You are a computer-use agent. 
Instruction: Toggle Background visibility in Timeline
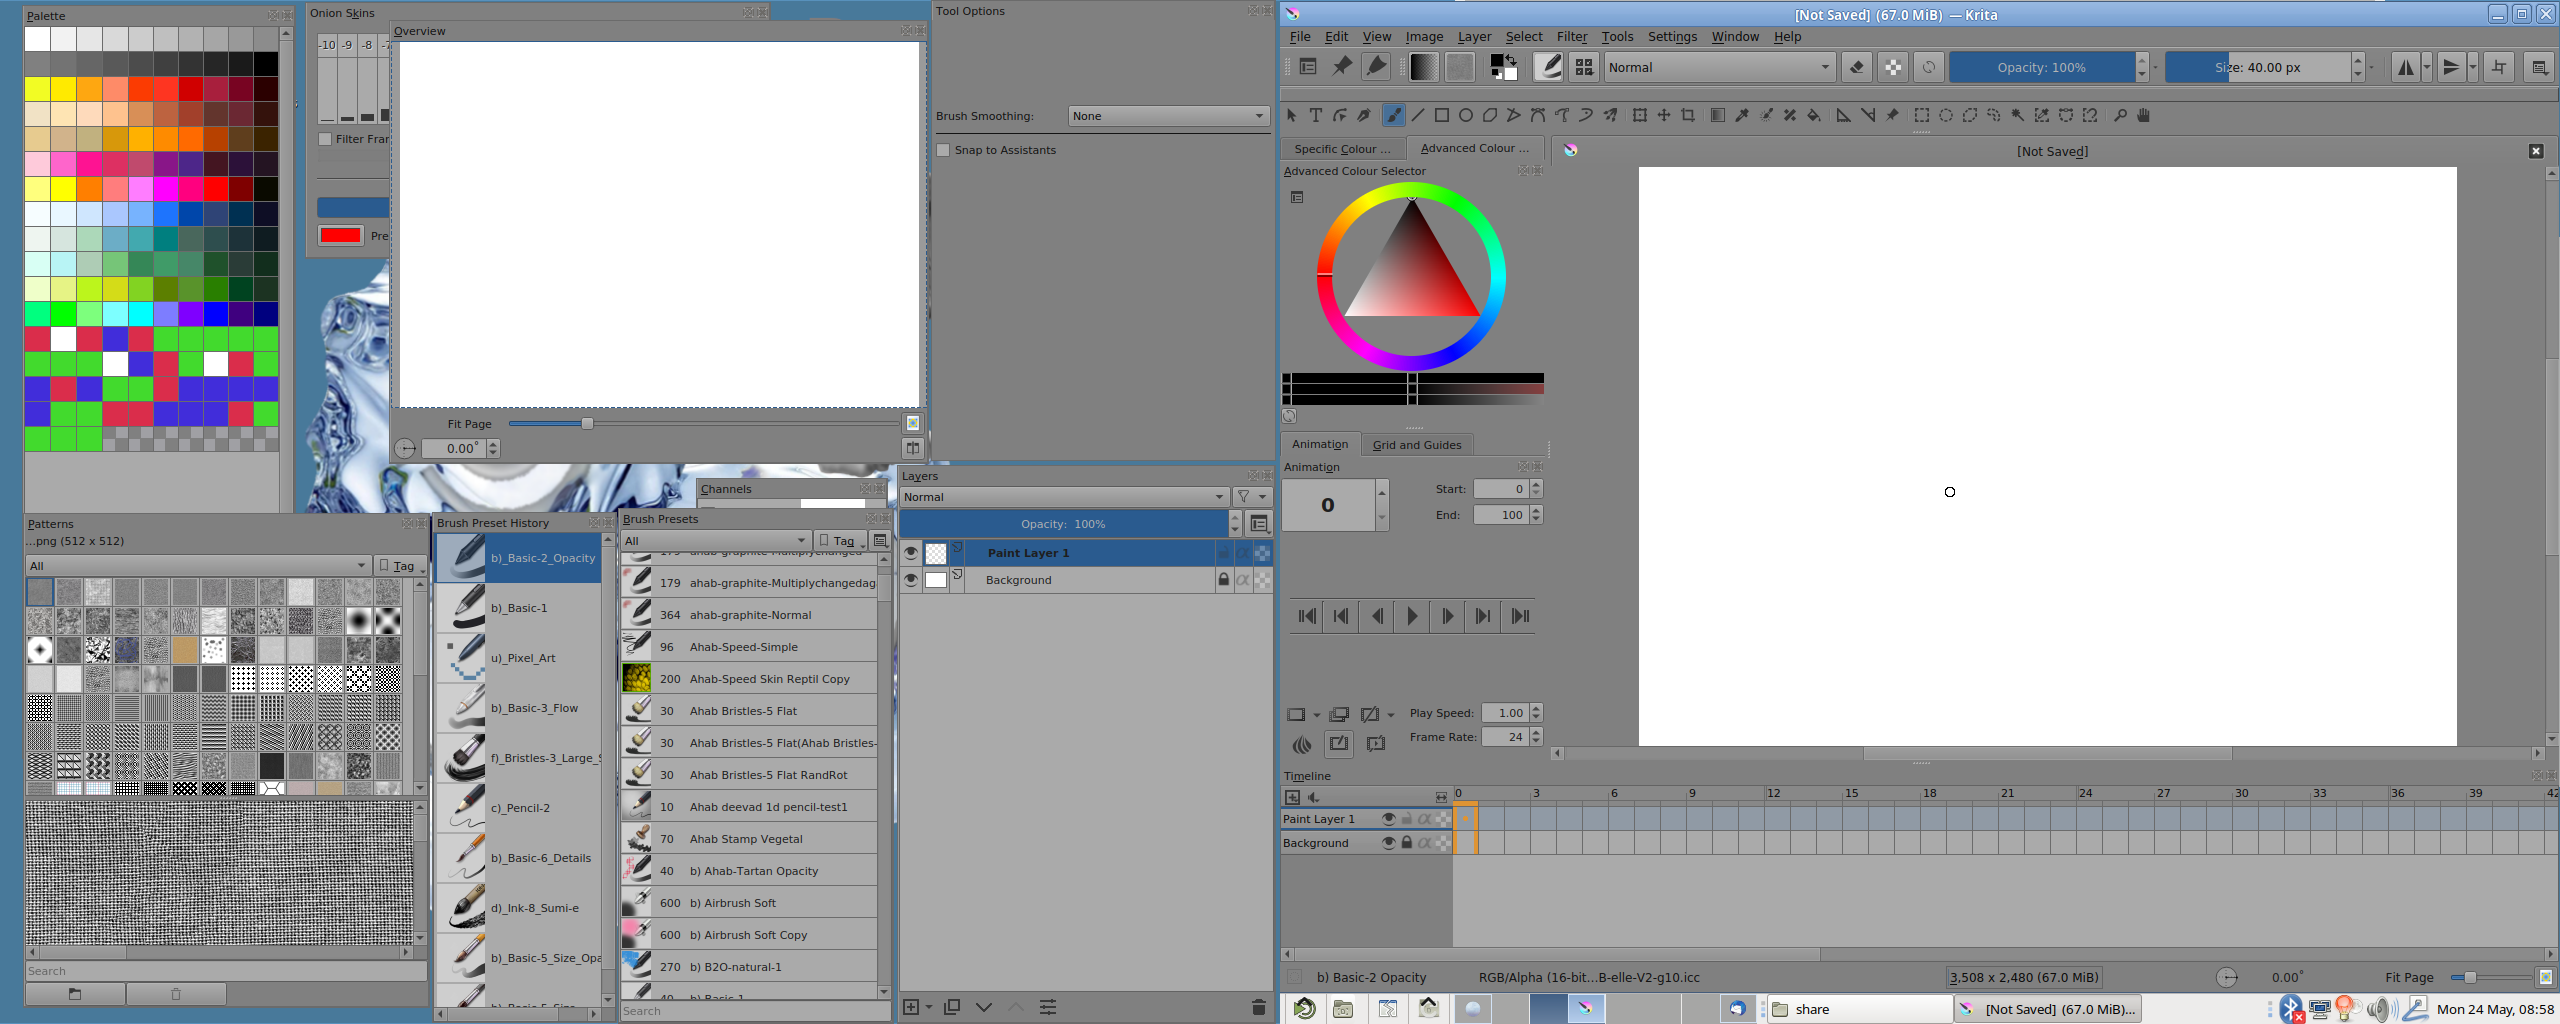pyautogui.click(x=1388, y=843)
